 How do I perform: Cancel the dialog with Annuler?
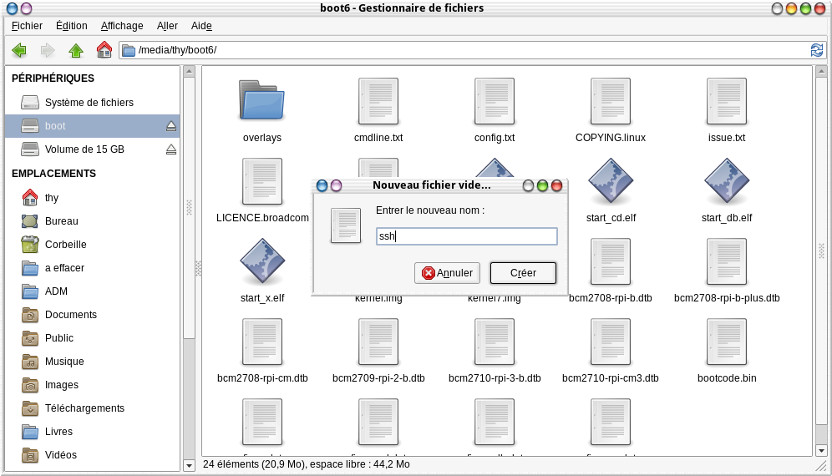[x=447, y=272]
